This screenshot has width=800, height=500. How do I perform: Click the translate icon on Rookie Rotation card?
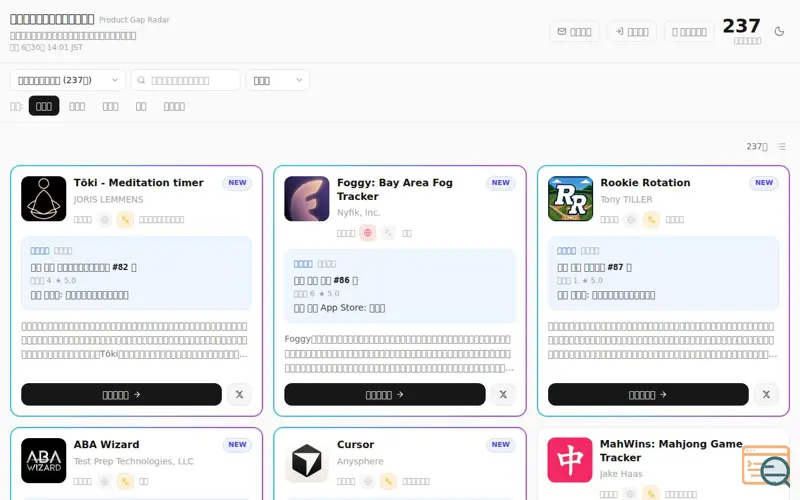[652, 220]
